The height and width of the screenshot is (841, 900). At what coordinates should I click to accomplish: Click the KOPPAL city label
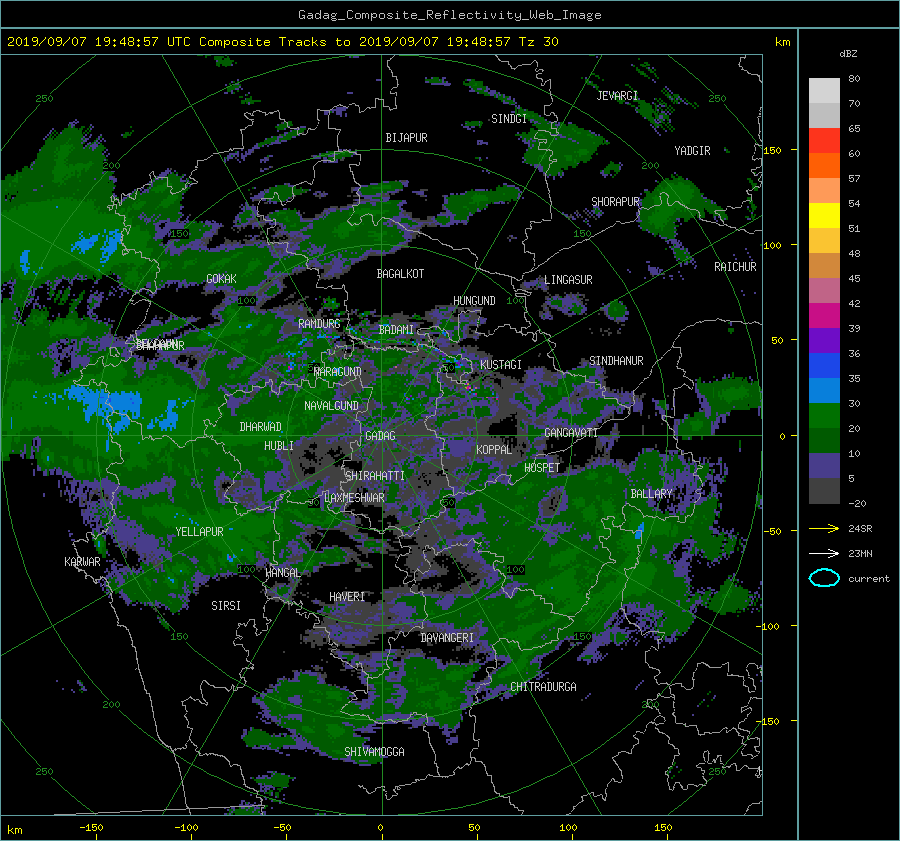click(x=494, y=449)
